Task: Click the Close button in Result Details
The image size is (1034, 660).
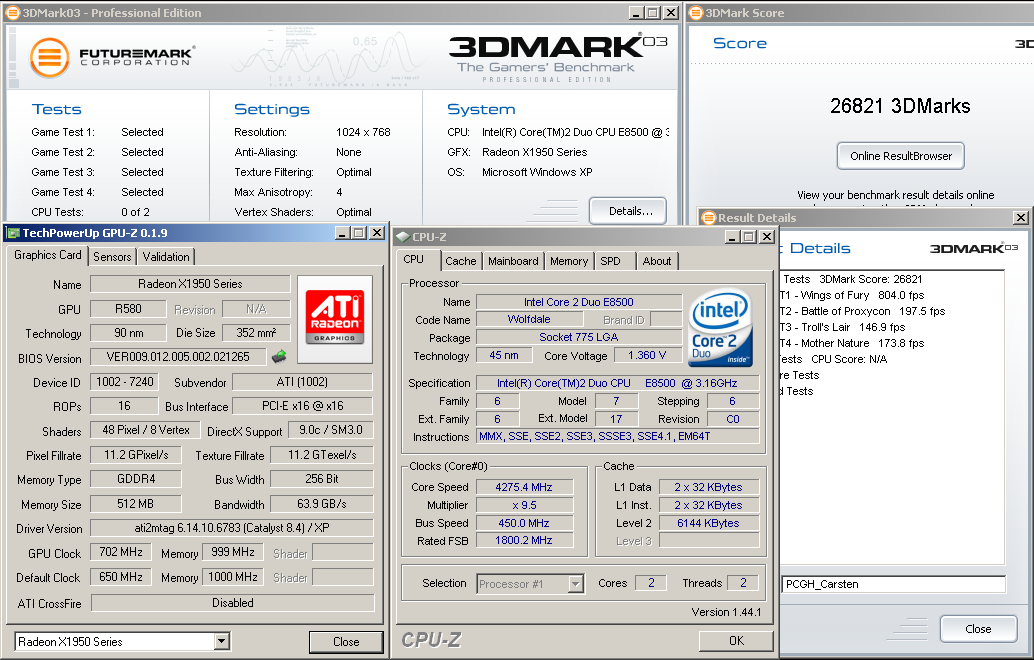Action: coord(979,629)
